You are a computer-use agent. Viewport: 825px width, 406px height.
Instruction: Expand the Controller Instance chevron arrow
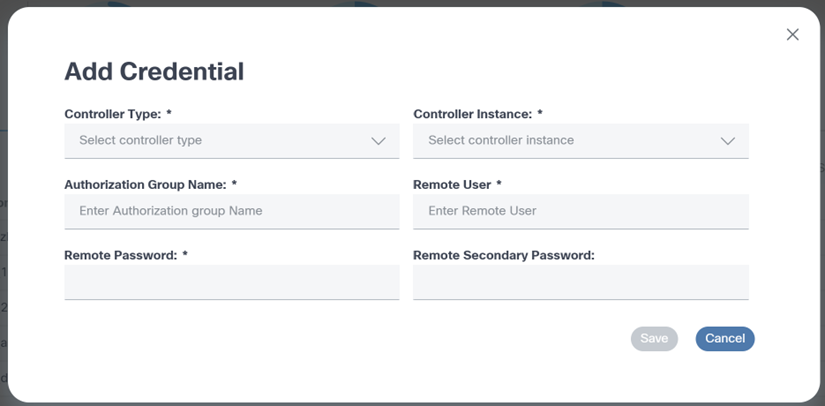728,141
